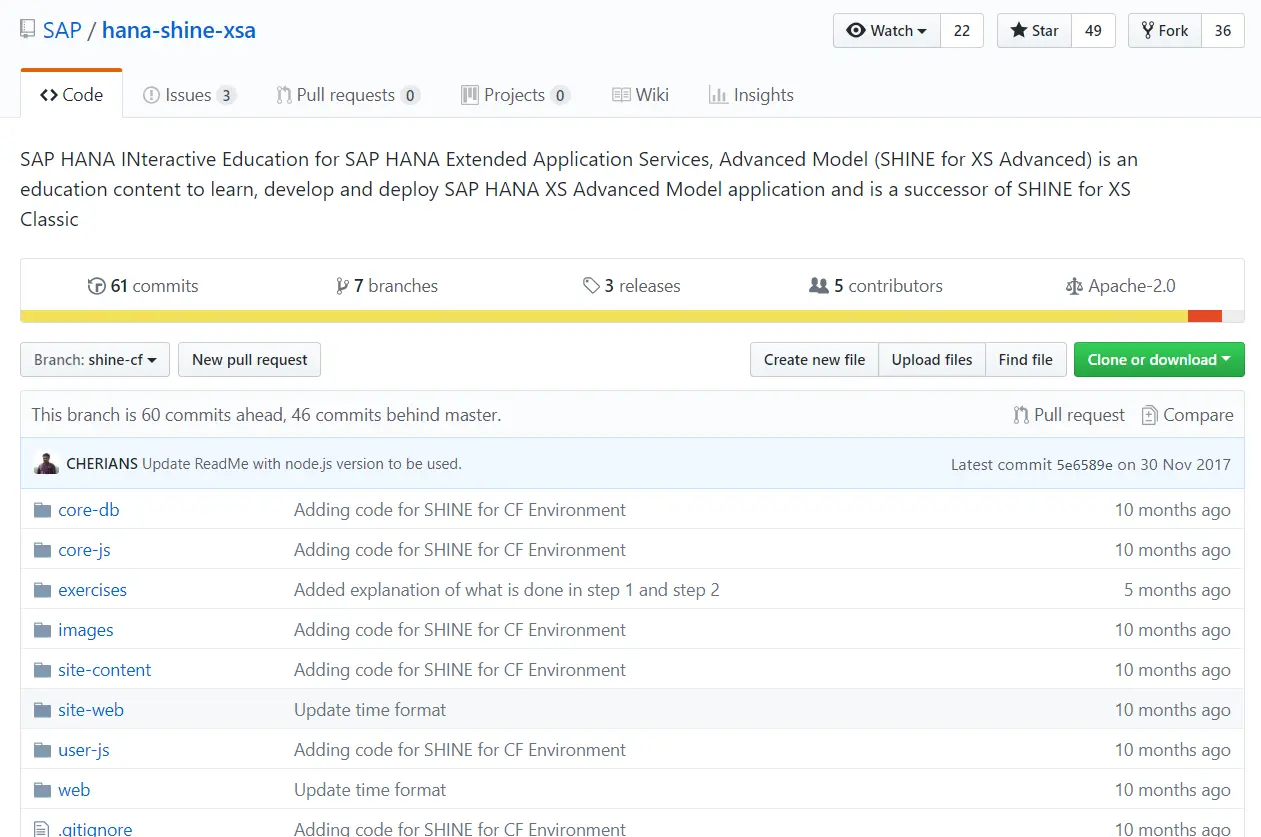Expand the Branch: shine-cf dropdown

tap(95, 360)
